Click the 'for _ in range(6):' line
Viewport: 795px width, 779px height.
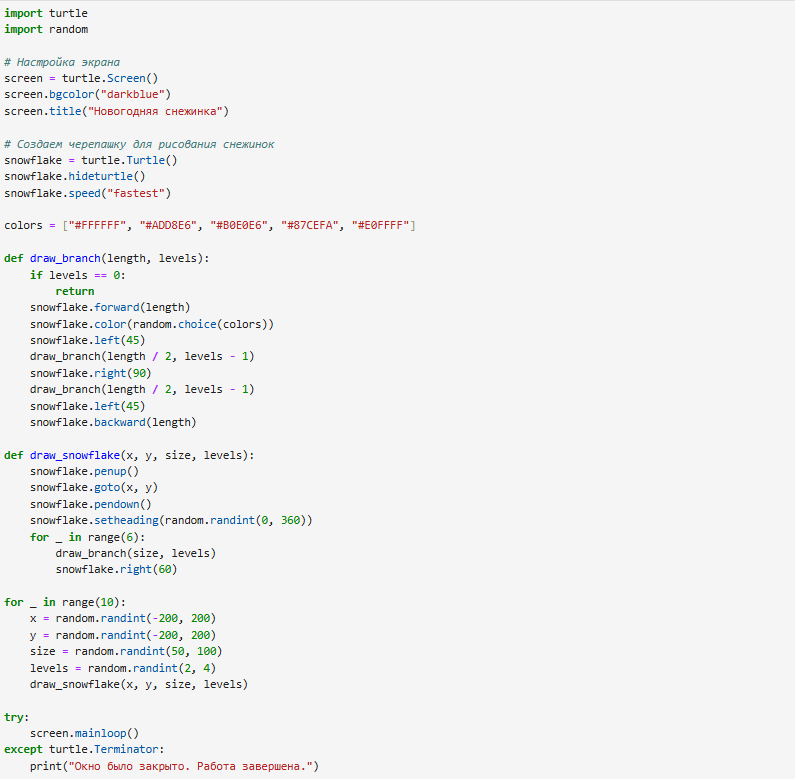pyautogui.click(x=88, y=538)
